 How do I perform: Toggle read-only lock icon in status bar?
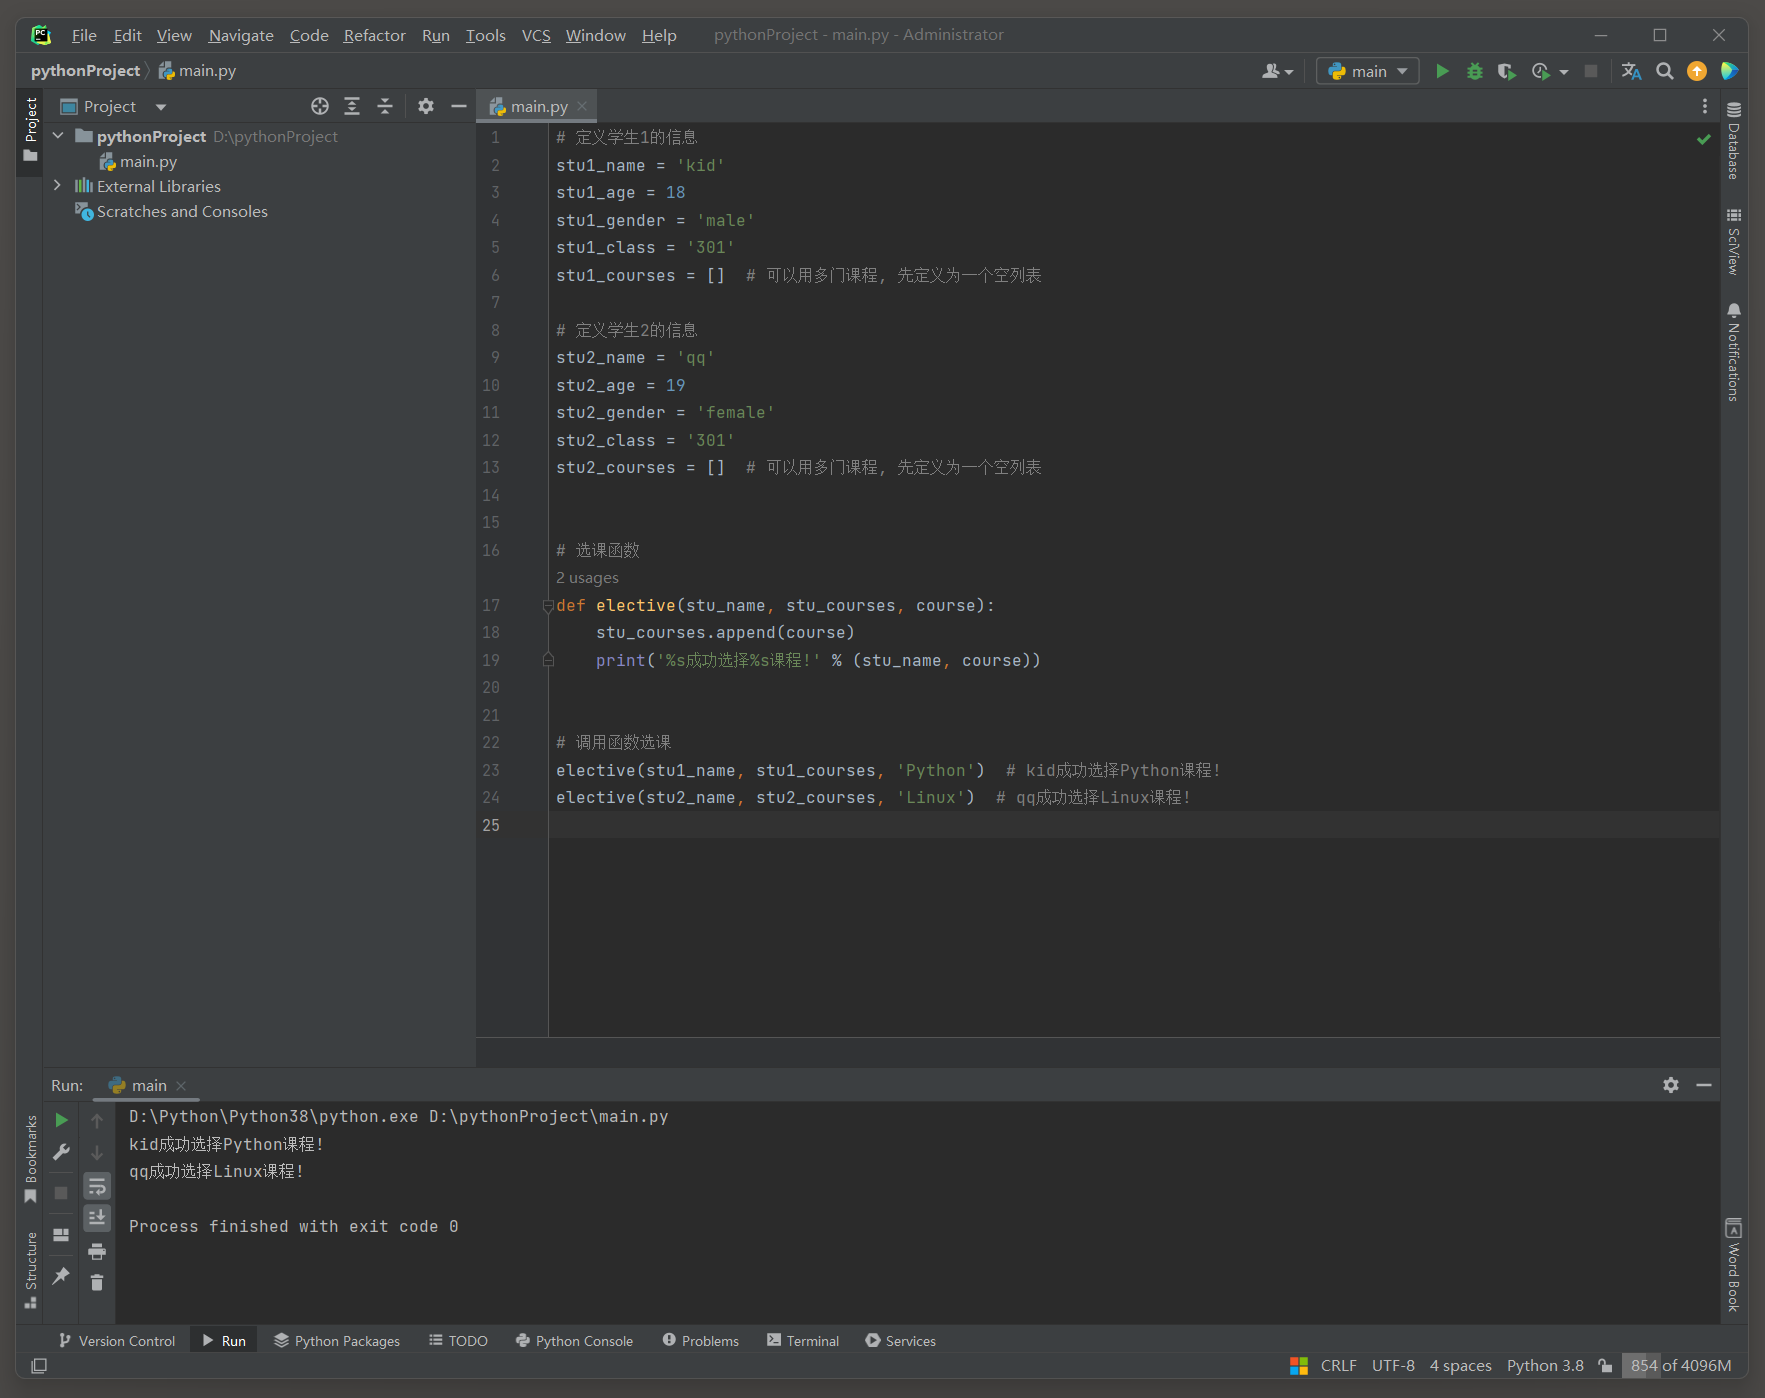click(1605, 1365)
